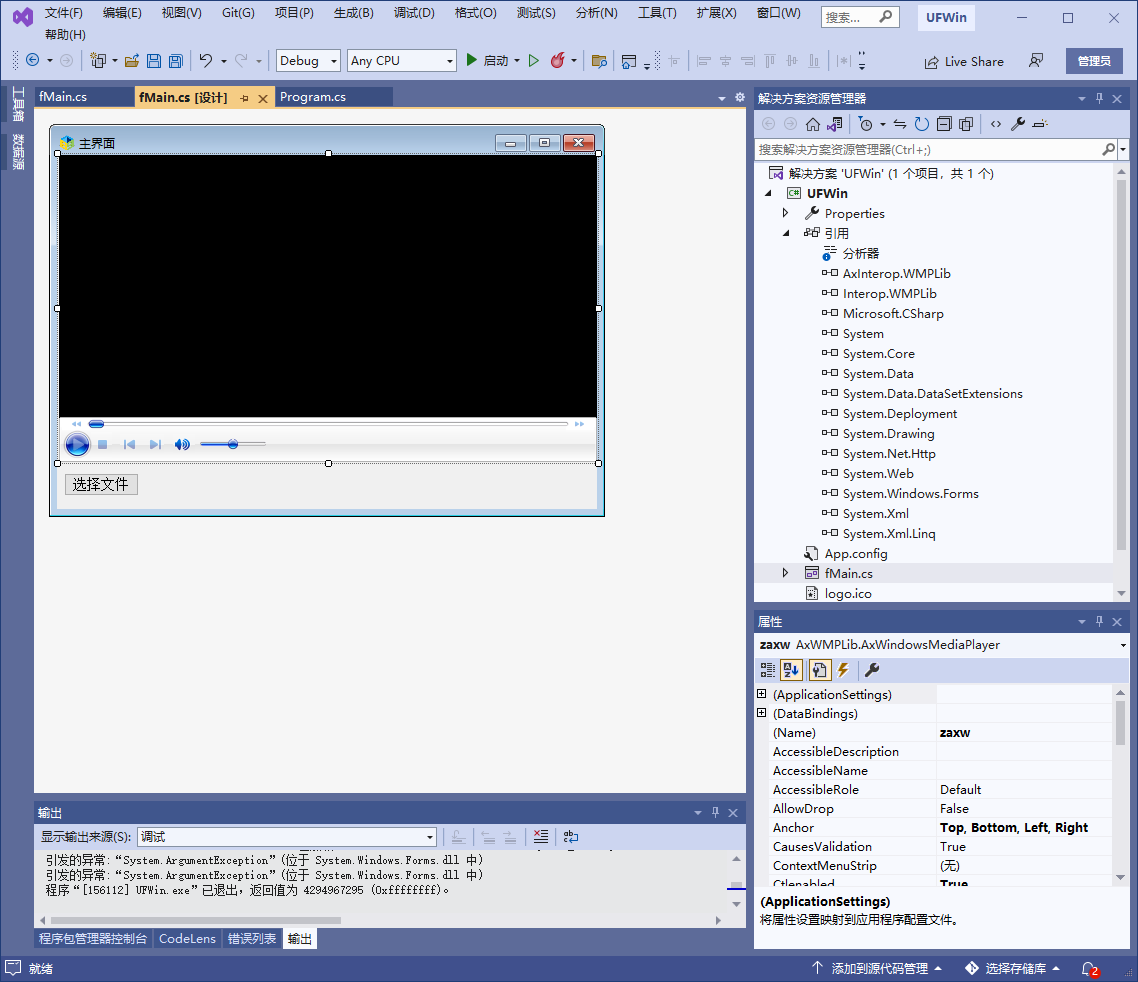Open notifications bell in status bar
The width and height of the screenshot is (1138, 982).
click(1090, 969)
